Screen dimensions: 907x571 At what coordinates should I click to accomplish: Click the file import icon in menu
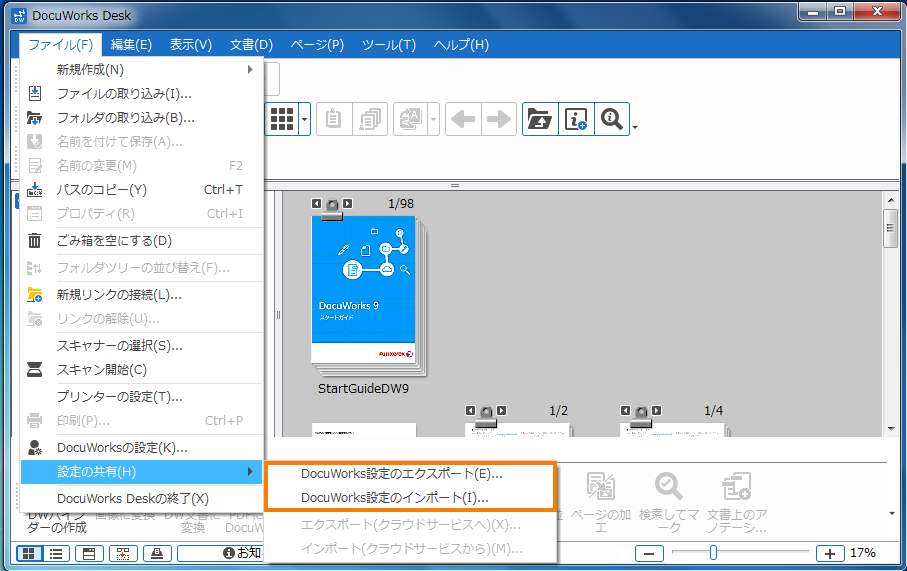pyautogui.click(x=35, y=93)
